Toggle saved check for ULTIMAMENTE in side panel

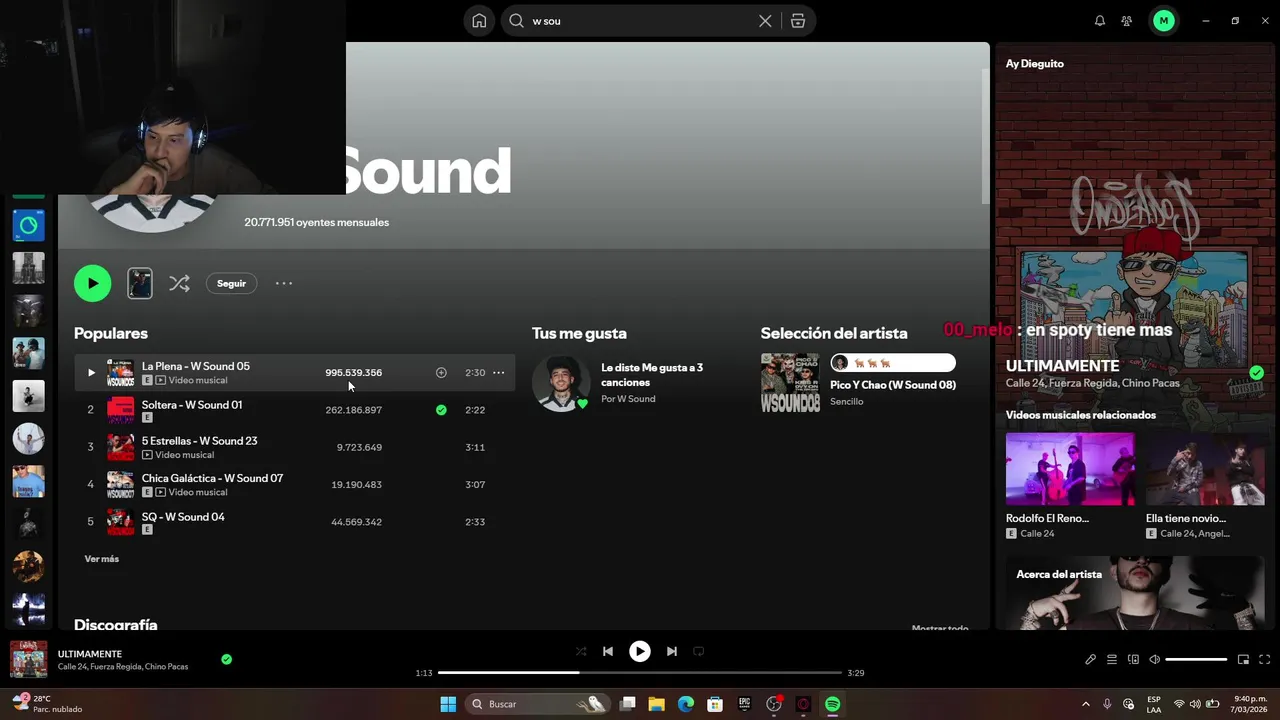coord(1256,373)
